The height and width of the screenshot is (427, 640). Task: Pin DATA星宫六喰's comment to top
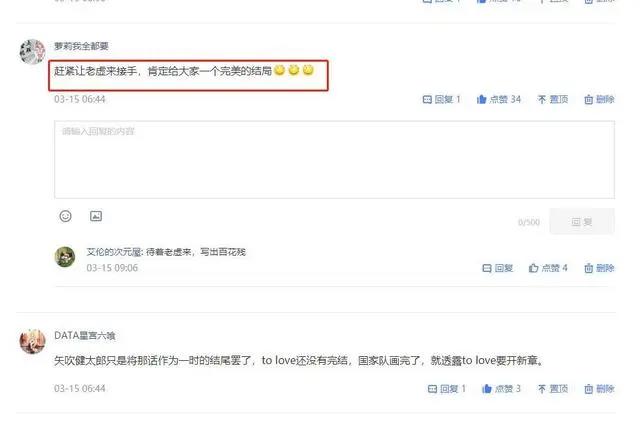(553, 389)
